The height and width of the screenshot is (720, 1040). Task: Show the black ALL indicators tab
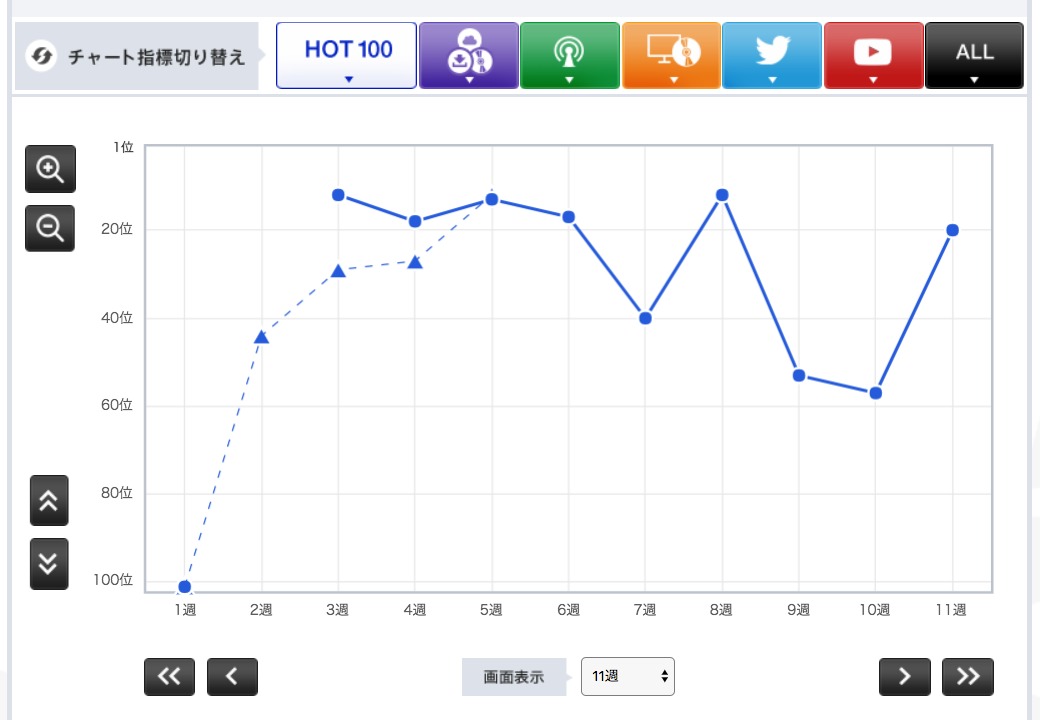tap(974, 56)
